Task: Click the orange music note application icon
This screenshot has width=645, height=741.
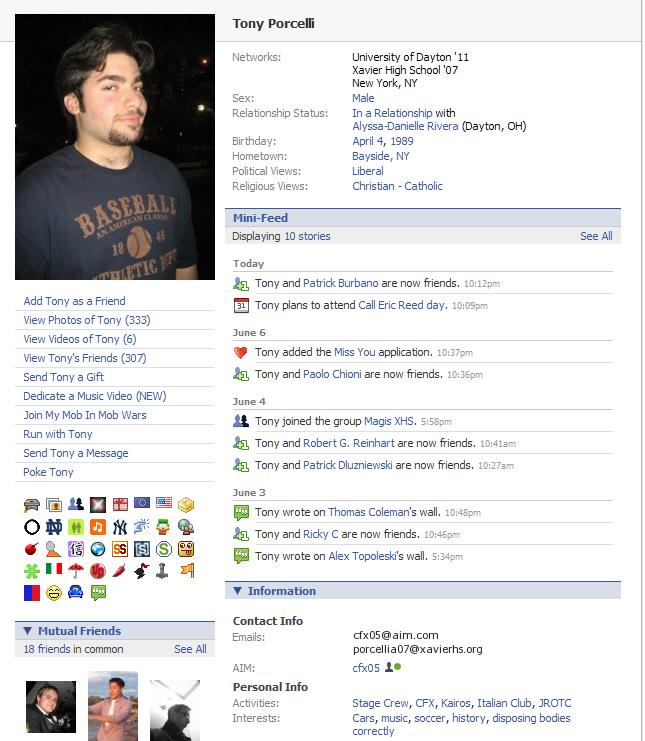Action: (98, 527)
